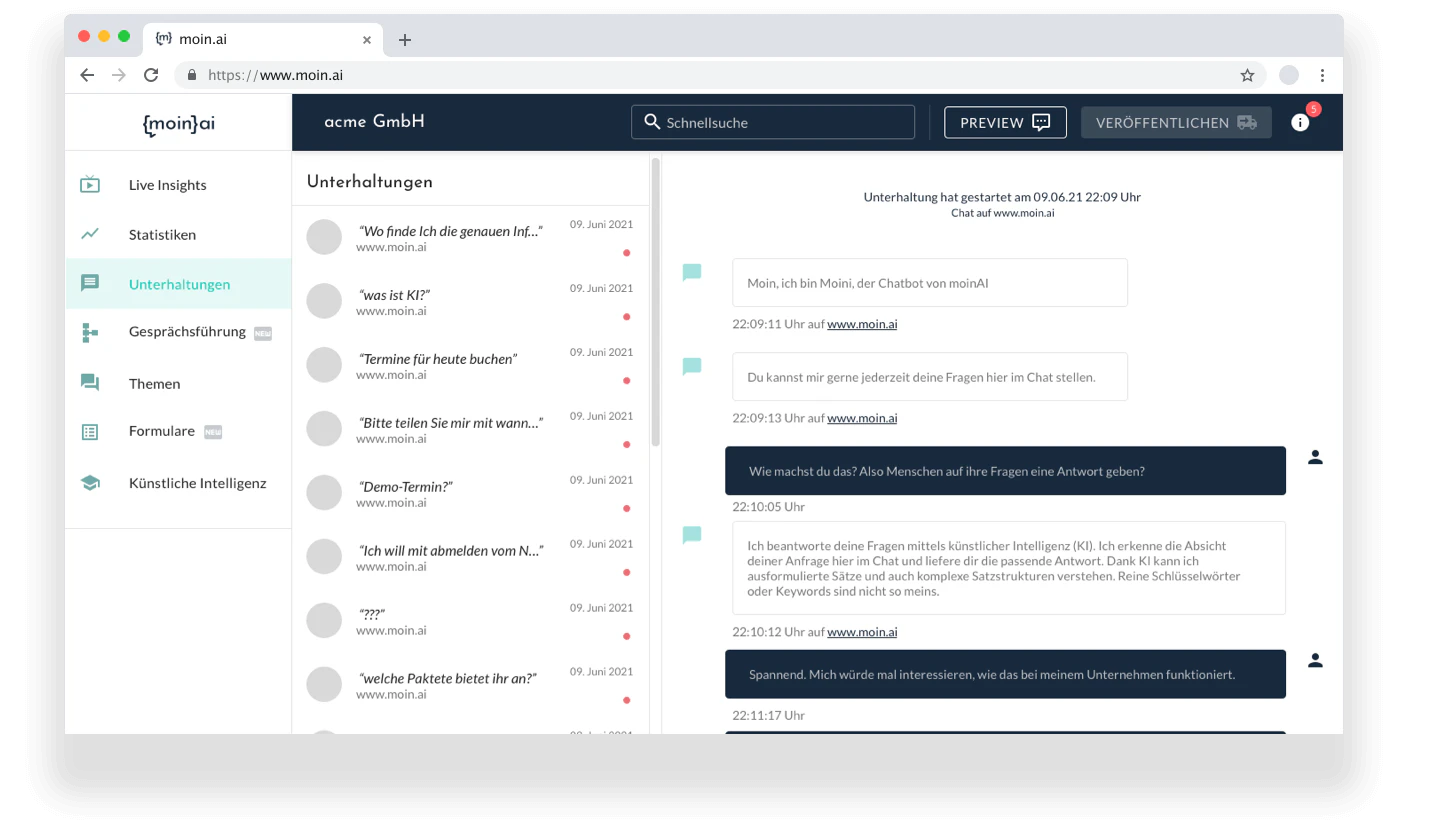The image size is (1429, 826).
Task: Select Unterhaltungen in the sidebar
Action: pyautogui.click(x=180, y=283)
